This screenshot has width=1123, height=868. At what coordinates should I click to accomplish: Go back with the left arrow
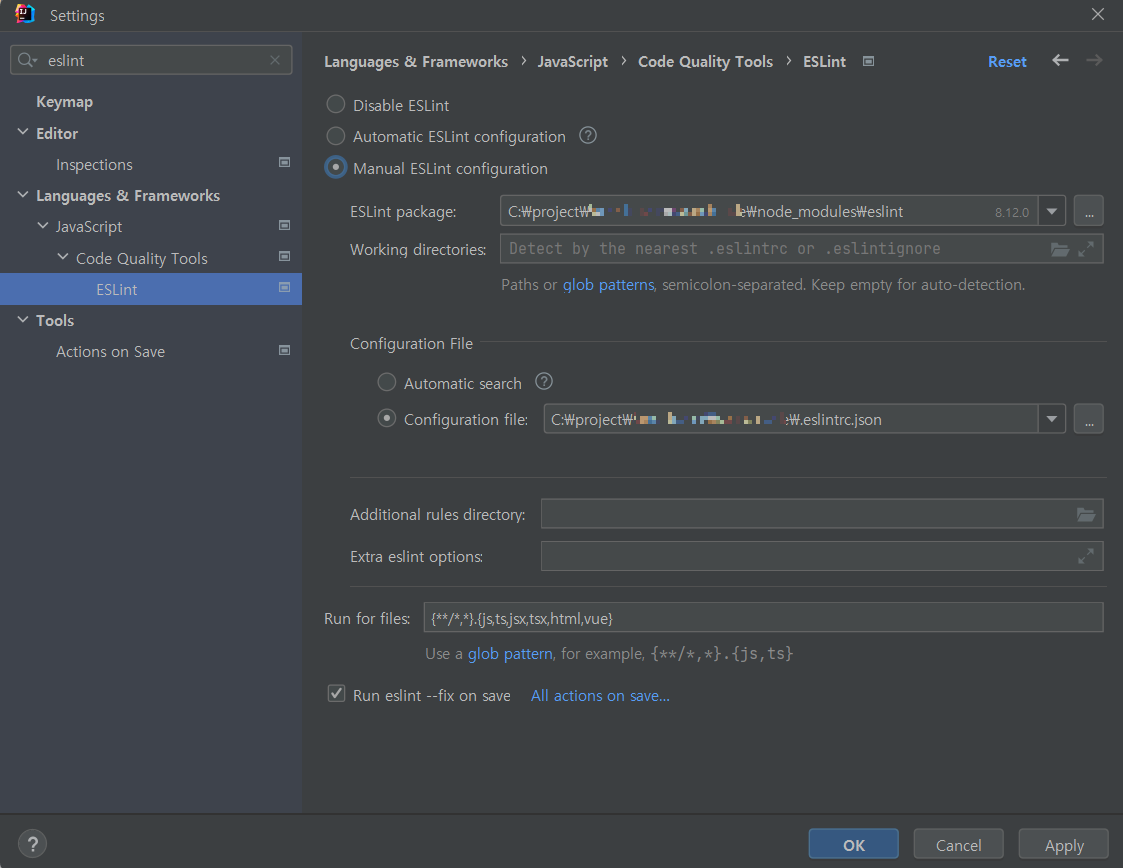coord(1060,61)
